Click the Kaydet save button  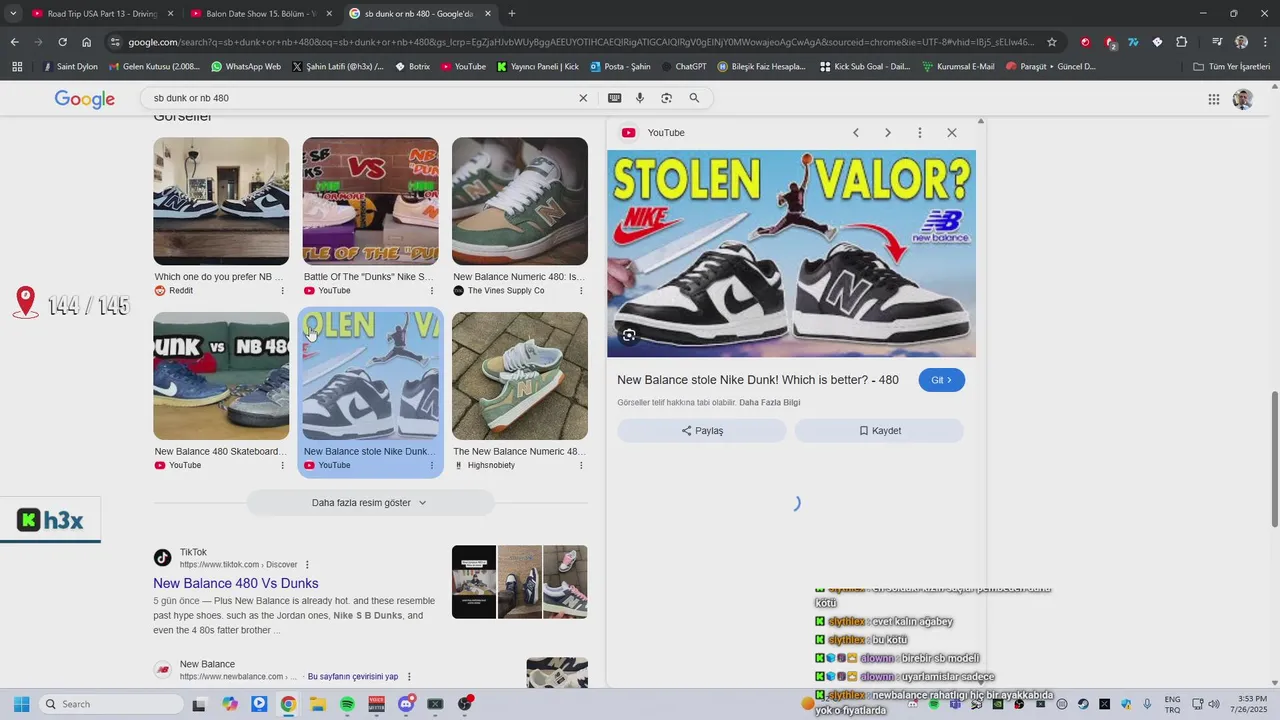(880, 431)
